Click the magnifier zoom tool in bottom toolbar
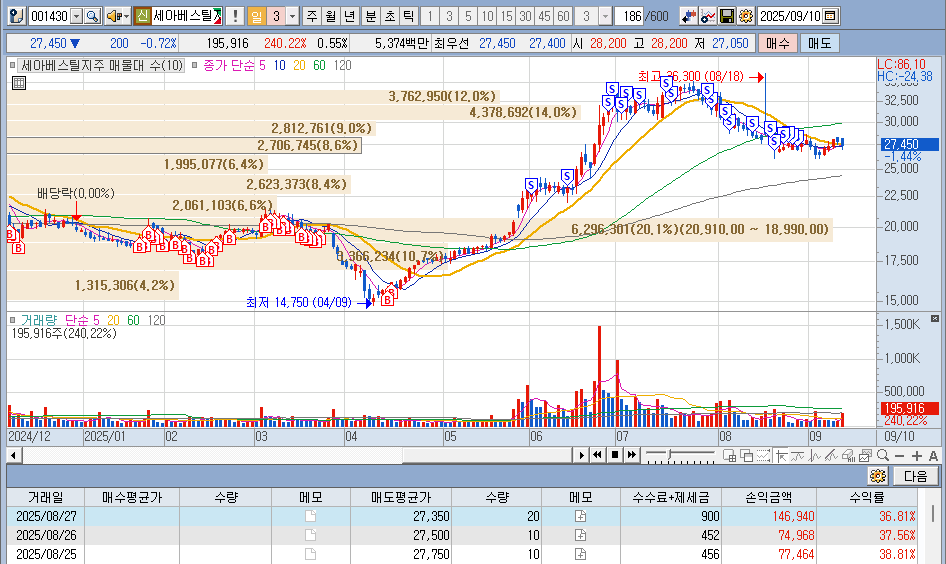This screenshot has height=564, width=946. tap(883, 455)
